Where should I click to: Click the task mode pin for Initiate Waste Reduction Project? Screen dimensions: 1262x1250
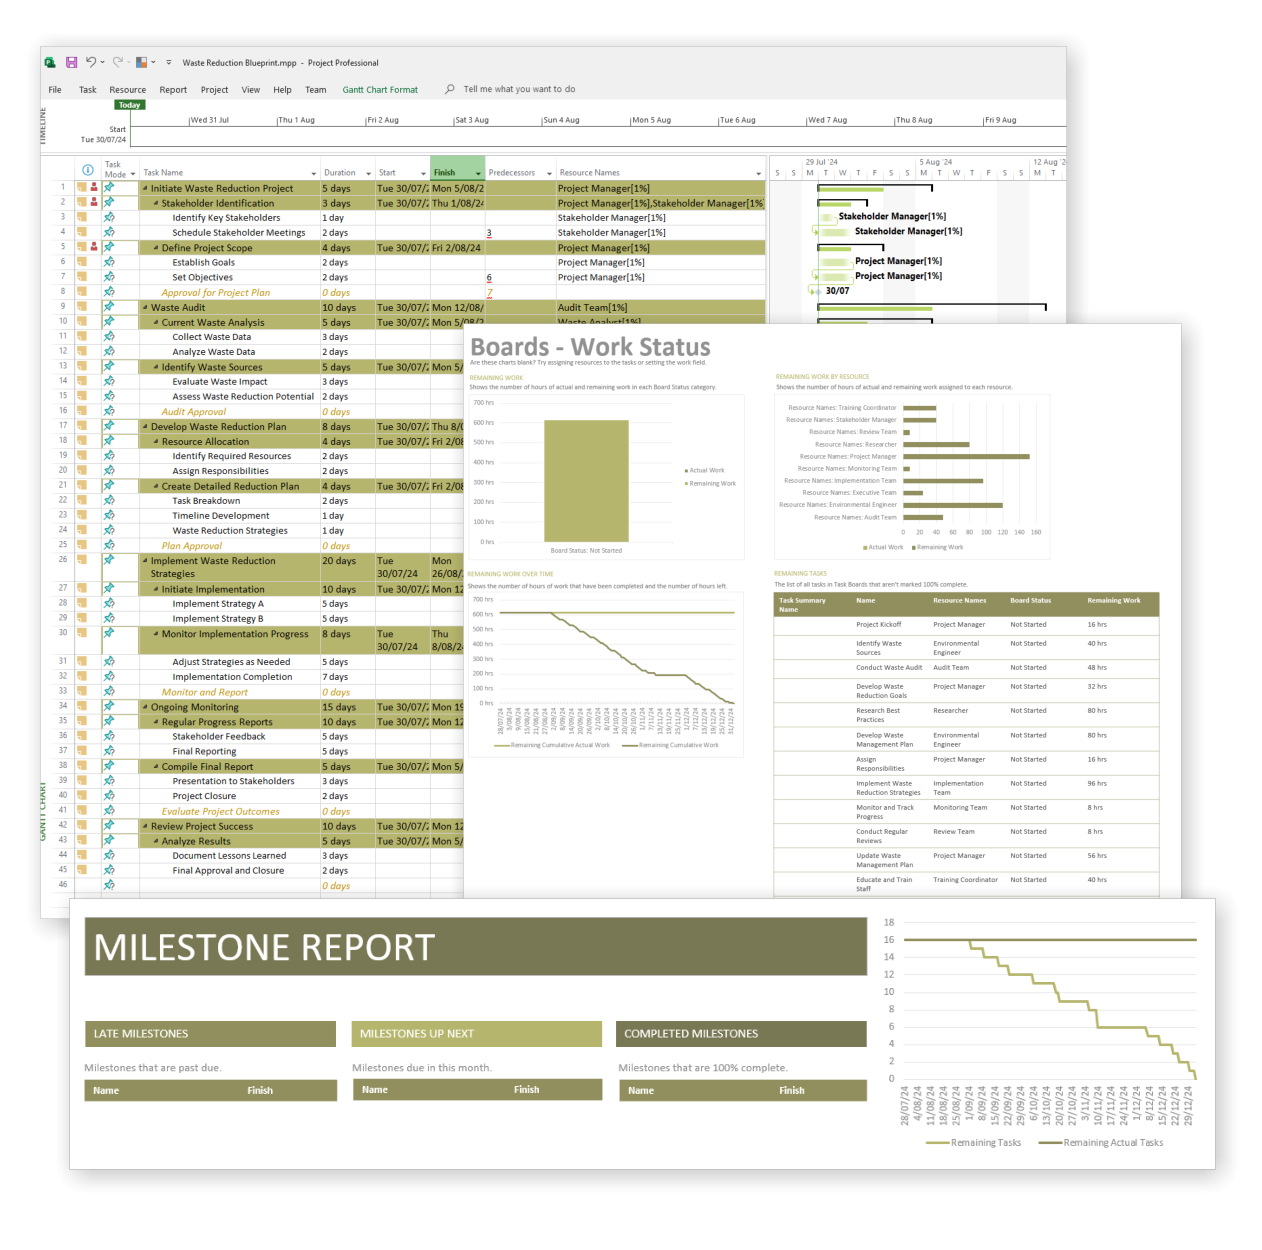pyautogui.click(x=109, y=187)
